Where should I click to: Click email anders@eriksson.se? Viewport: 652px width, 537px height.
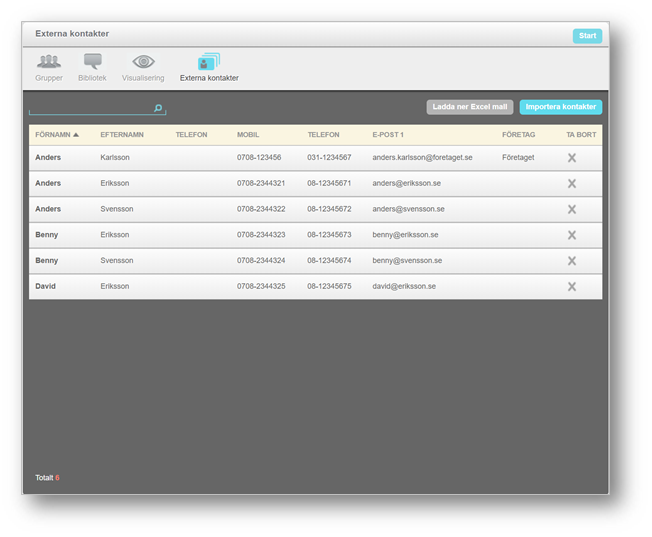coord(406,183)
